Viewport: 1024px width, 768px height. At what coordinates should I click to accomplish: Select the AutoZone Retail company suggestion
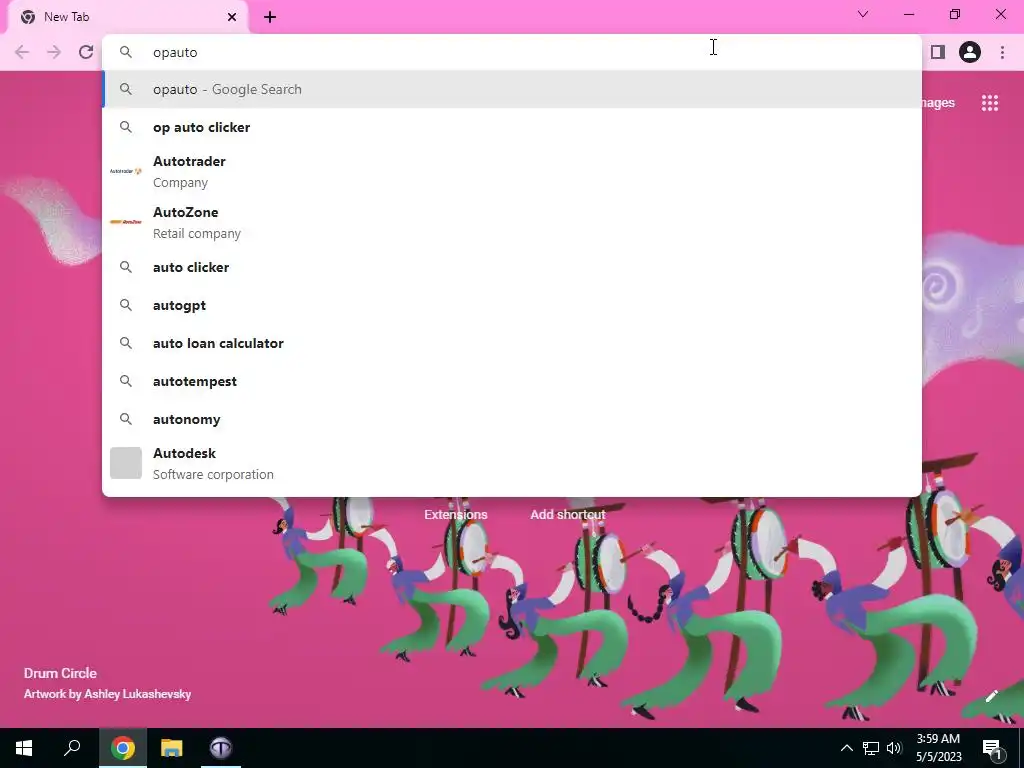512,223
